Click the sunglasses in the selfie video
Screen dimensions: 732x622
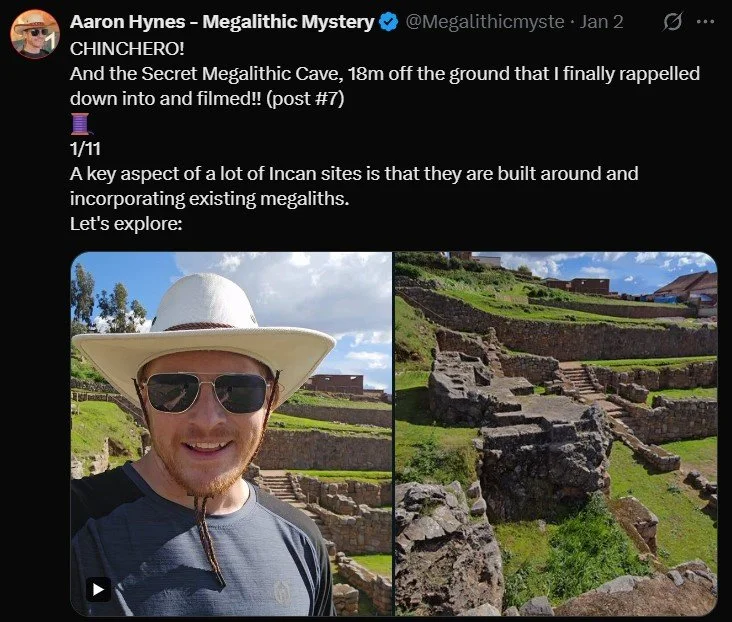206,392
